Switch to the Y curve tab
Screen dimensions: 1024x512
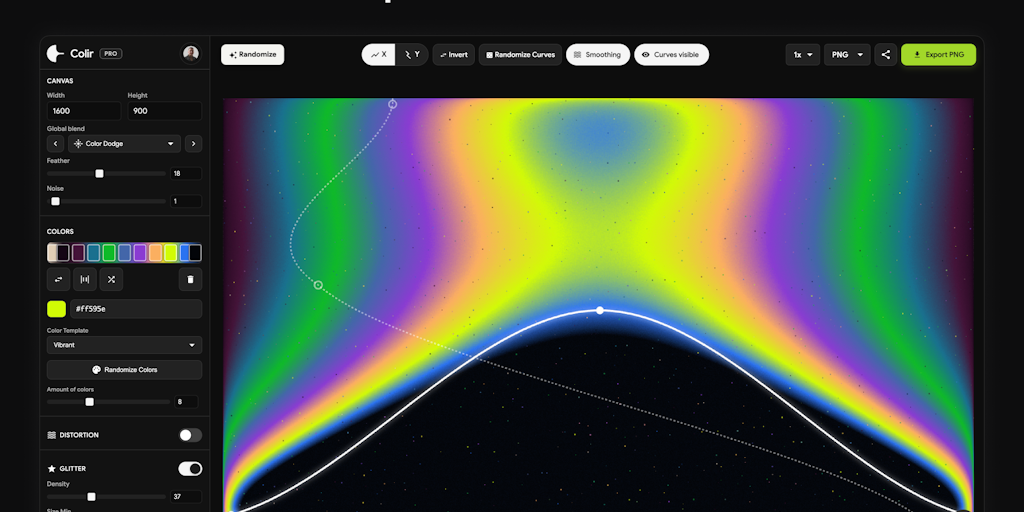(412, 55)
